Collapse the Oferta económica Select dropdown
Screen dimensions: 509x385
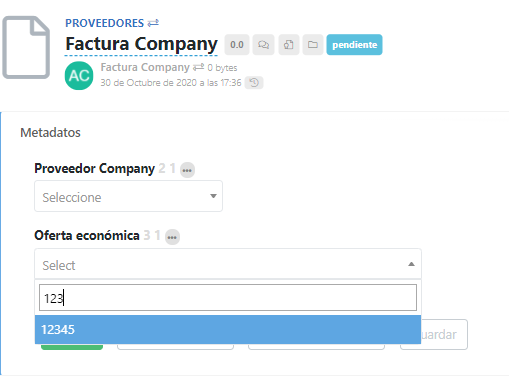pyautogui.click(x=228, y=264)
